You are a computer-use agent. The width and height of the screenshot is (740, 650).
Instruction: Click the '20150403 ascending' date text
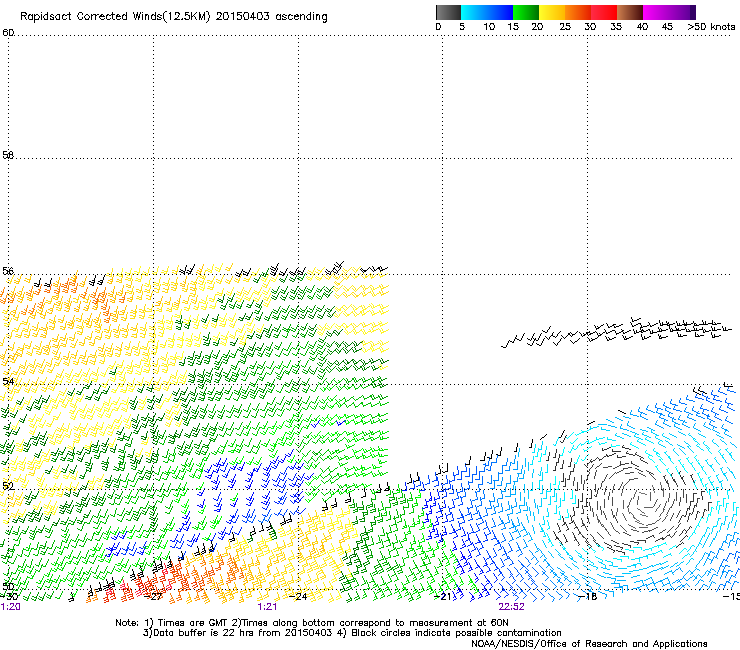(x=271, y=17)
